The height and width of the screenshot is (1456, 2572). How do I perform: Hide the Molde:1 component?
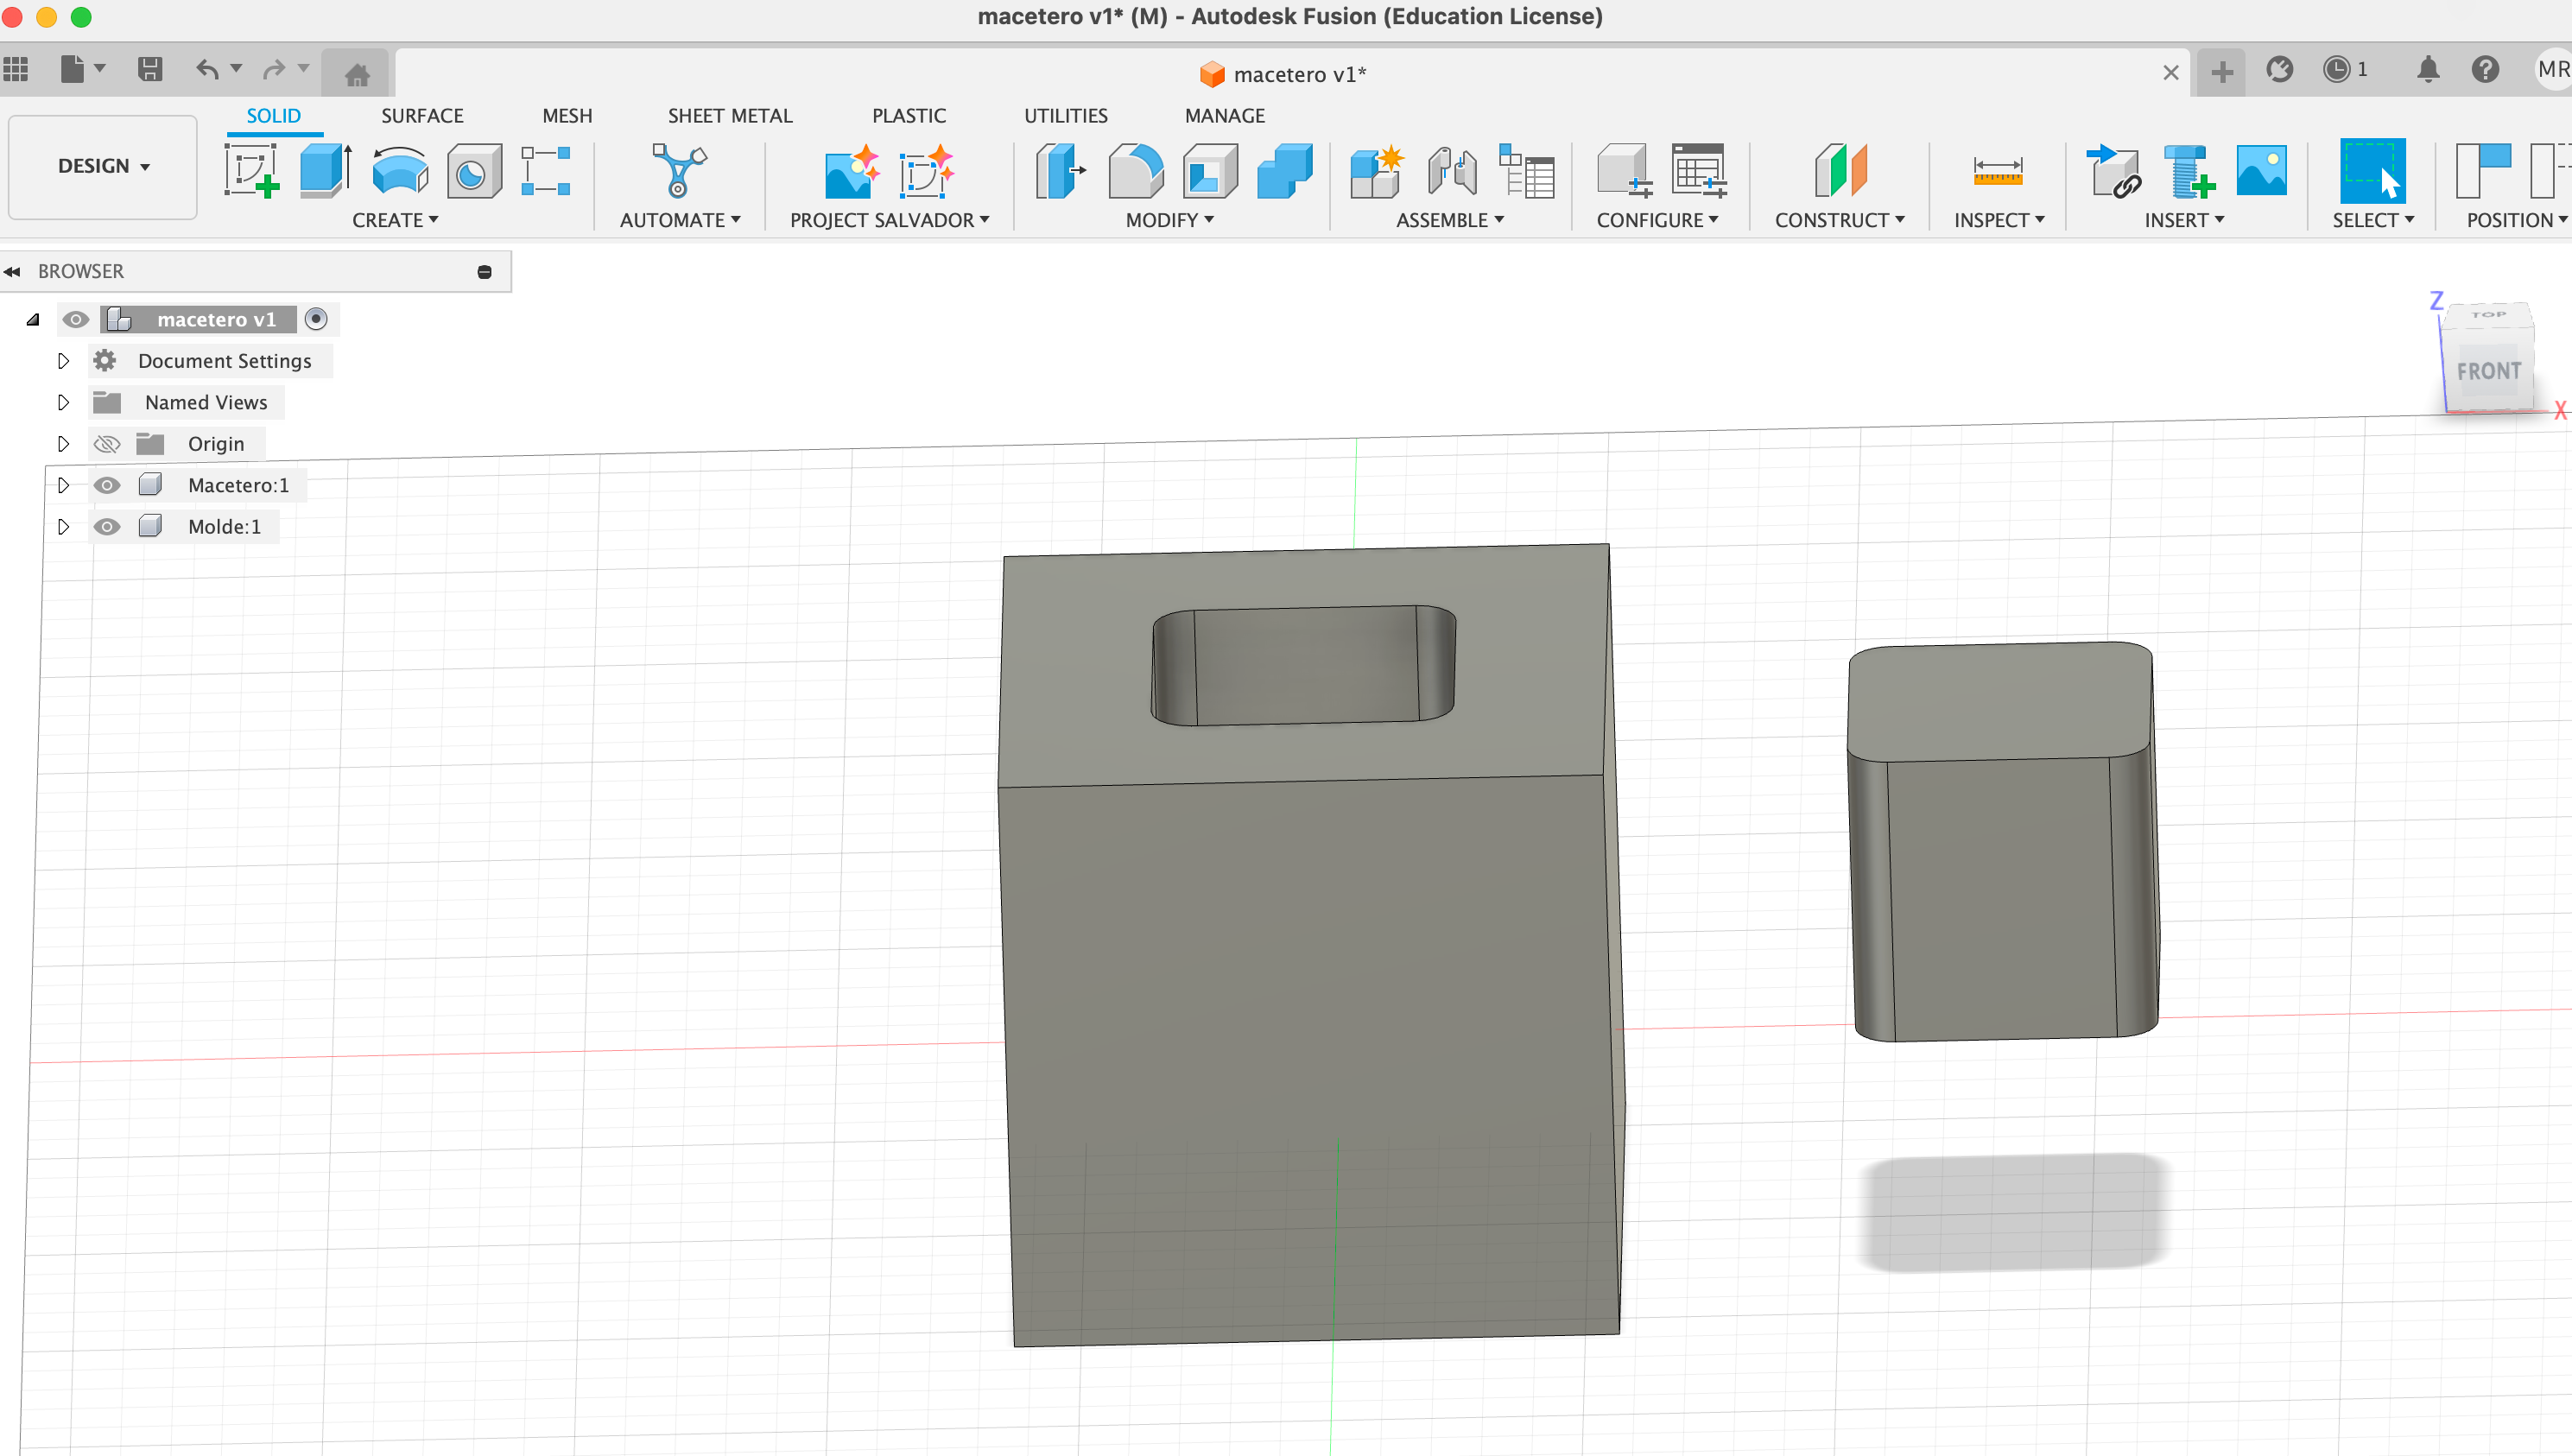click(107, 527)
